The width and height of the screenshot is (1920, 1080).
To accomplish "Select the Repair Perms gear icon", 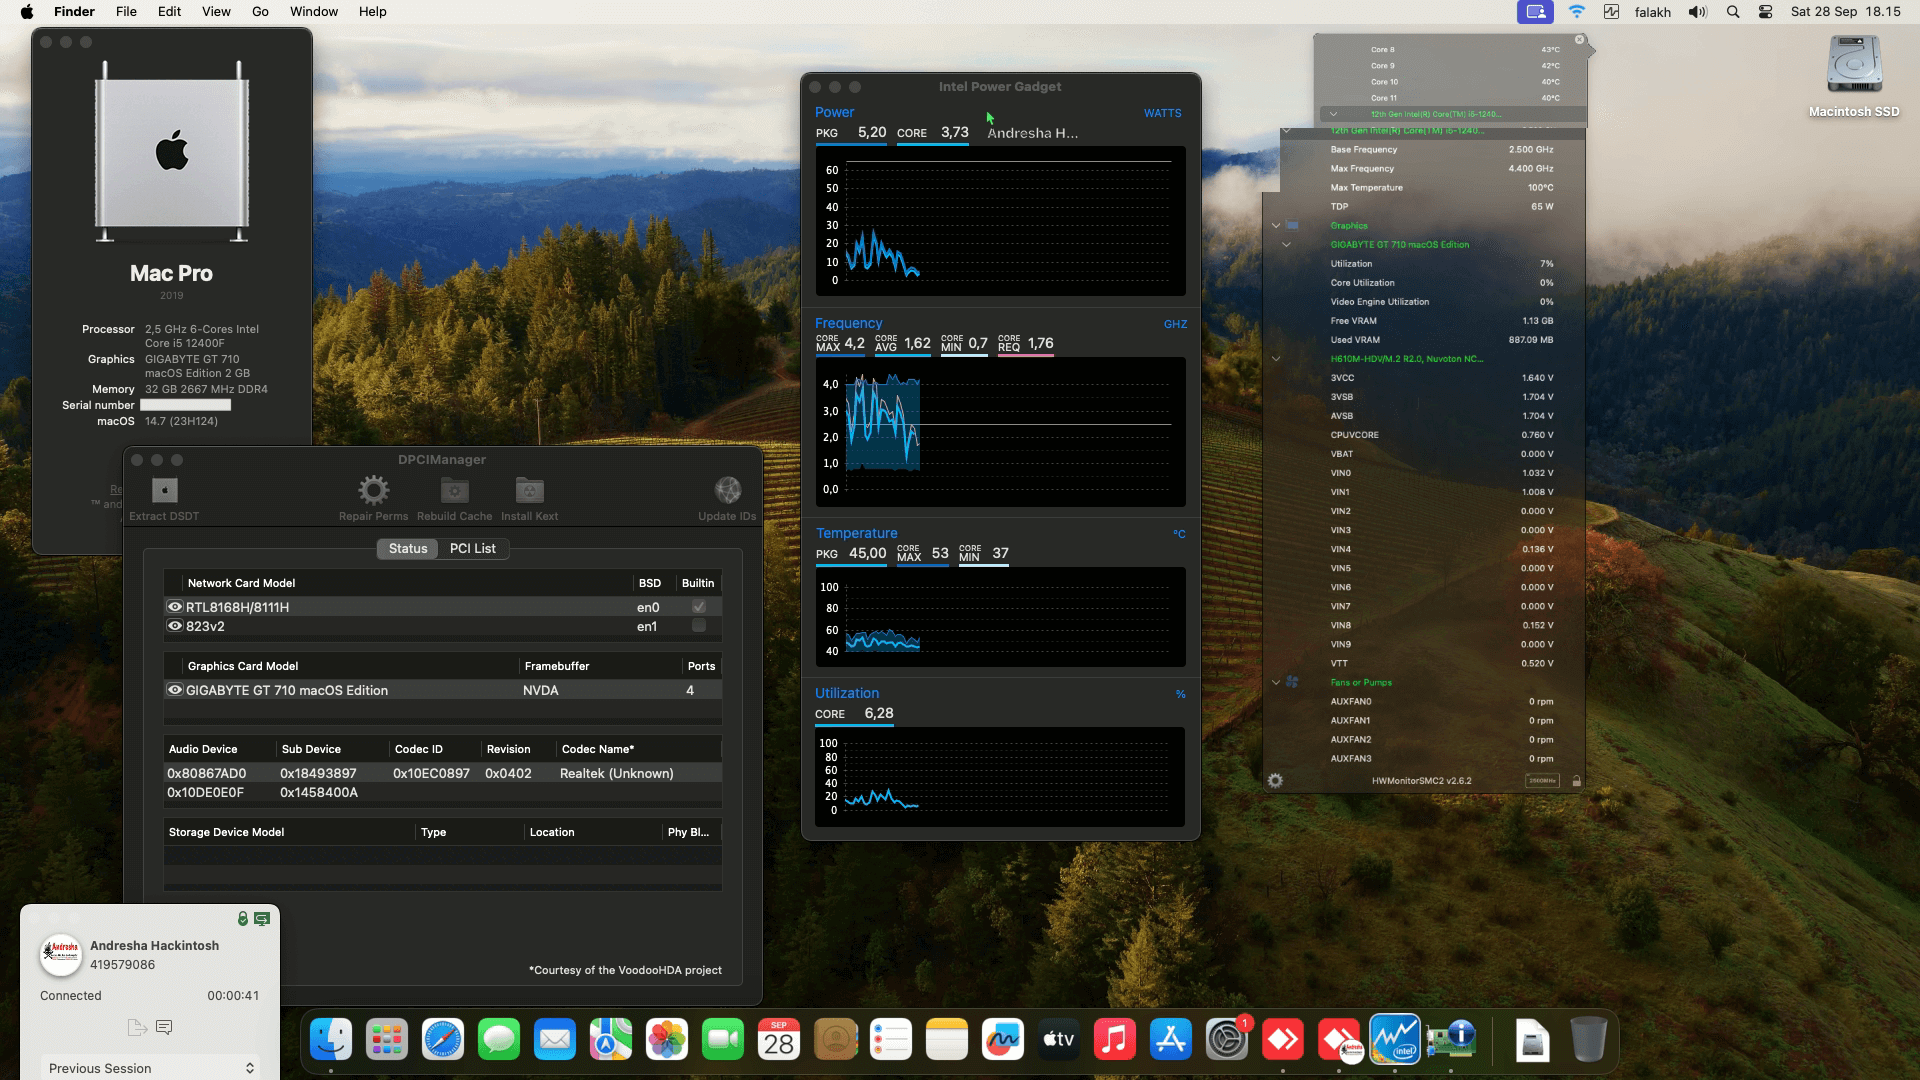I will tap(373, 489).
